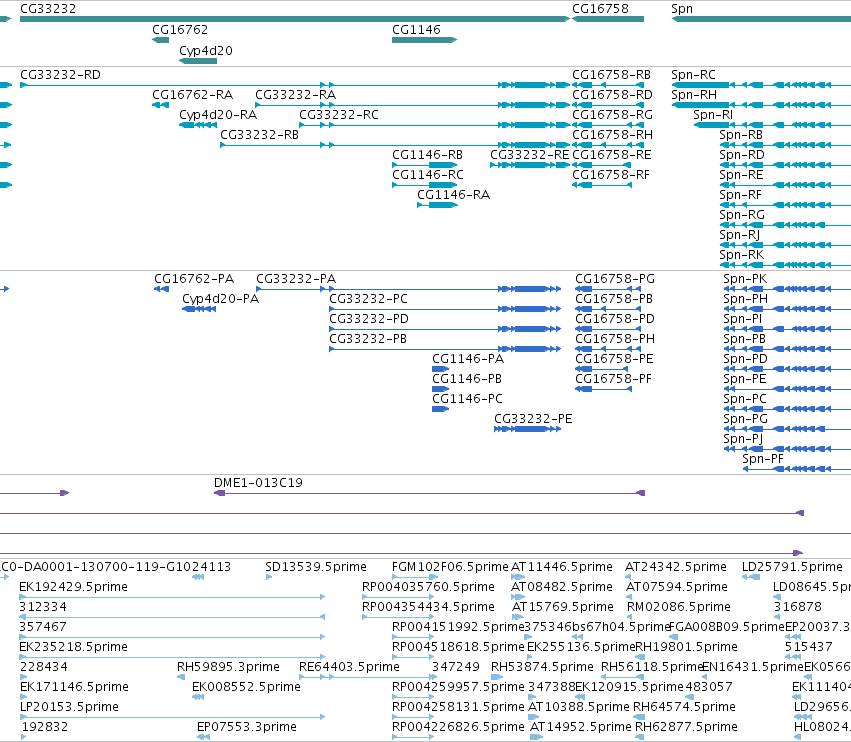Viewport: 851px width, 742px height.
Task: Select the LP20153.5prime EST label
Action: point(69,707)
